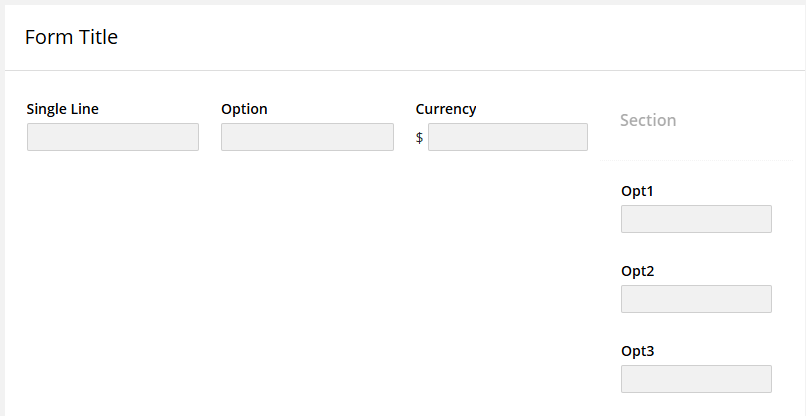Select the Option field label
This screenshot has height=416, width=806.
coord(244,109)
